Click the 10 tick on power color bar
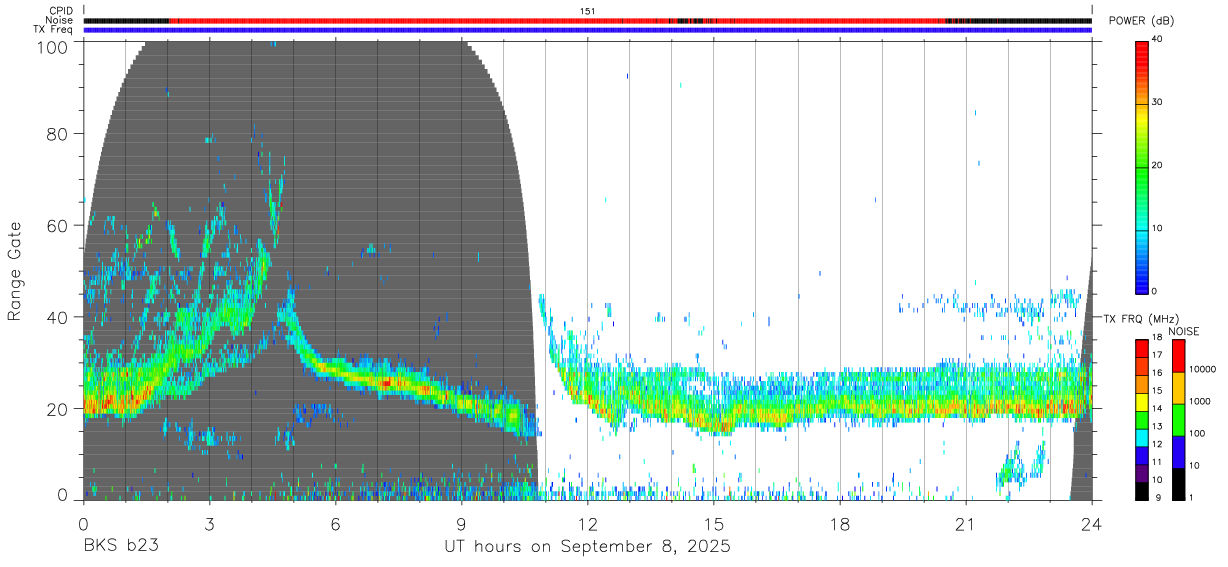This screenshot has width=1228, height=567. pyautogui.click(x=1157, y=229)
